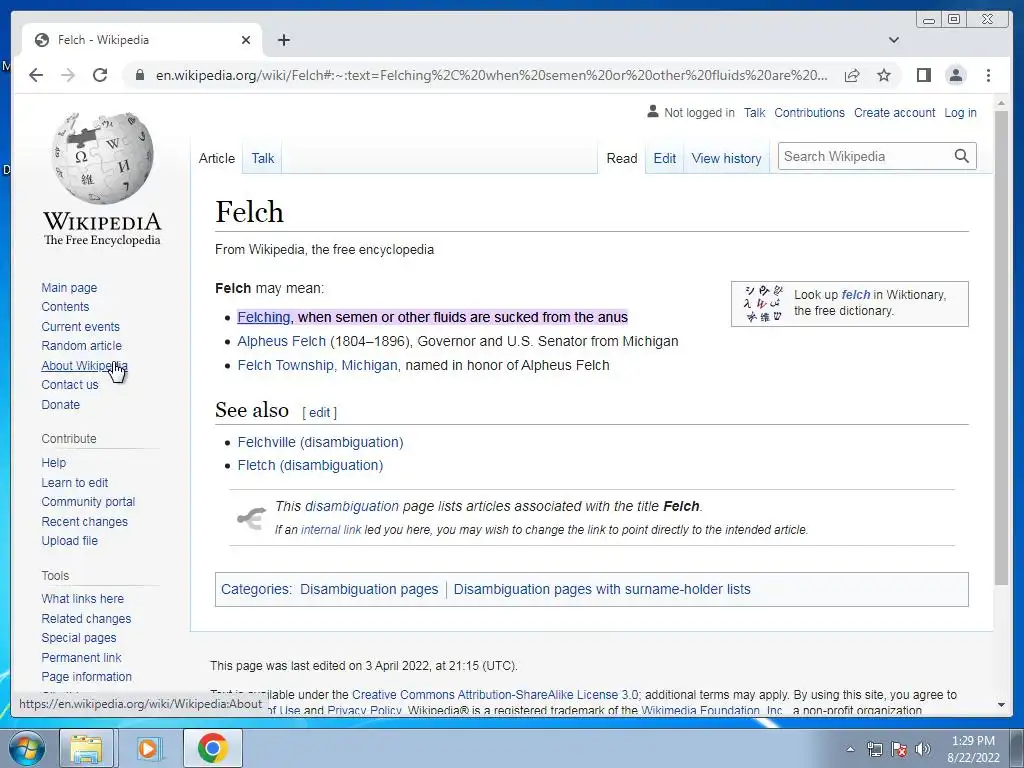Switch to the Article tab
Viewport: 1024px width, 768px height.
point(217,158)
